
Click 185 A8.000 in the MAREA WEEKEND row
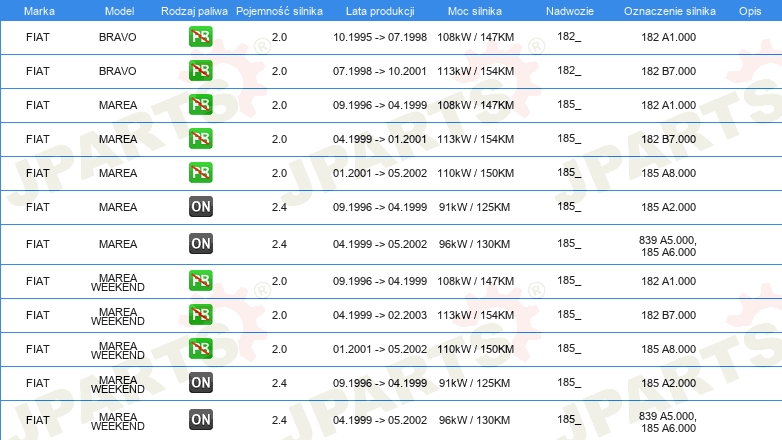pos(668,349)
